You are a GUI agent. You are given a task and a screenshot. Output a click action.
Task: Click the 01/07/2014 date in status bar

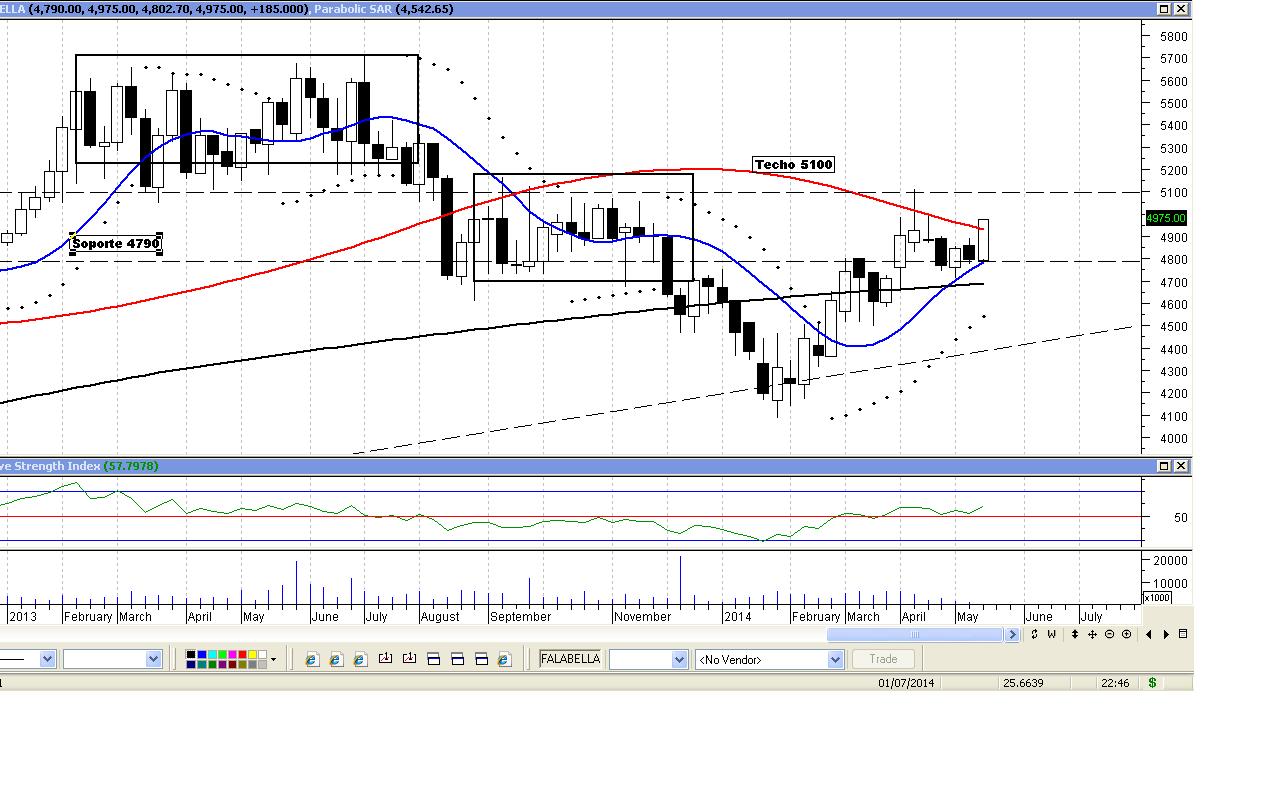tap(906, 683)
